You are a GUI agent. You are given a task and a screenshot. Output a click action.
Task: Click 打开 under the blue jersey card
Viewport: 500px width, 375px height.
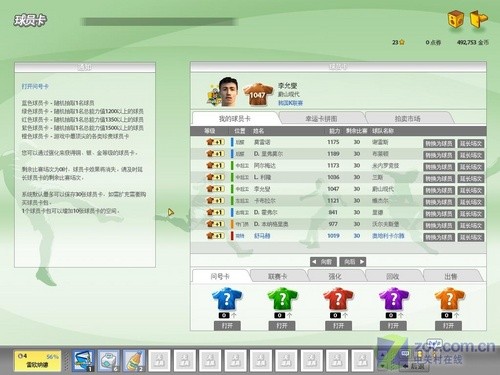pyautogui.click(x=227, y=325)
